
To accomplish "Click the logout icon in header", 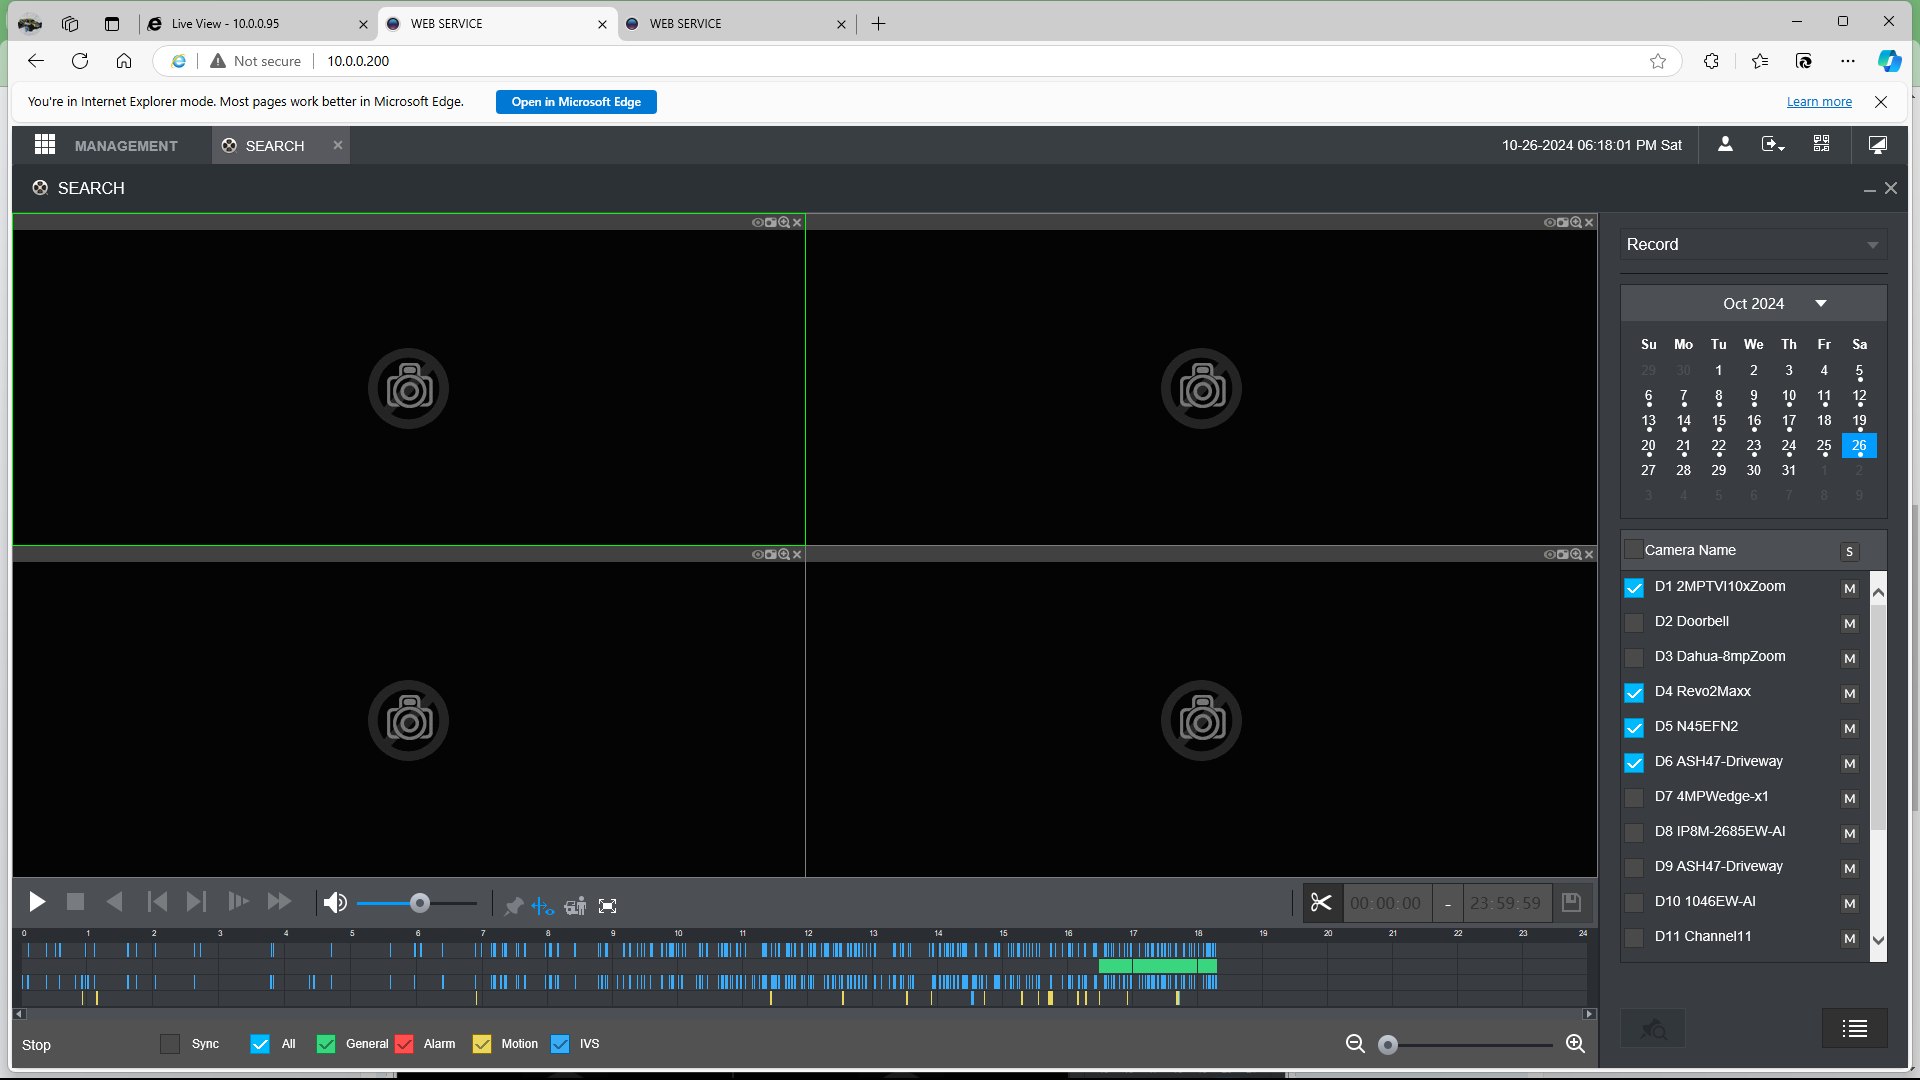I will [1773, 145].
